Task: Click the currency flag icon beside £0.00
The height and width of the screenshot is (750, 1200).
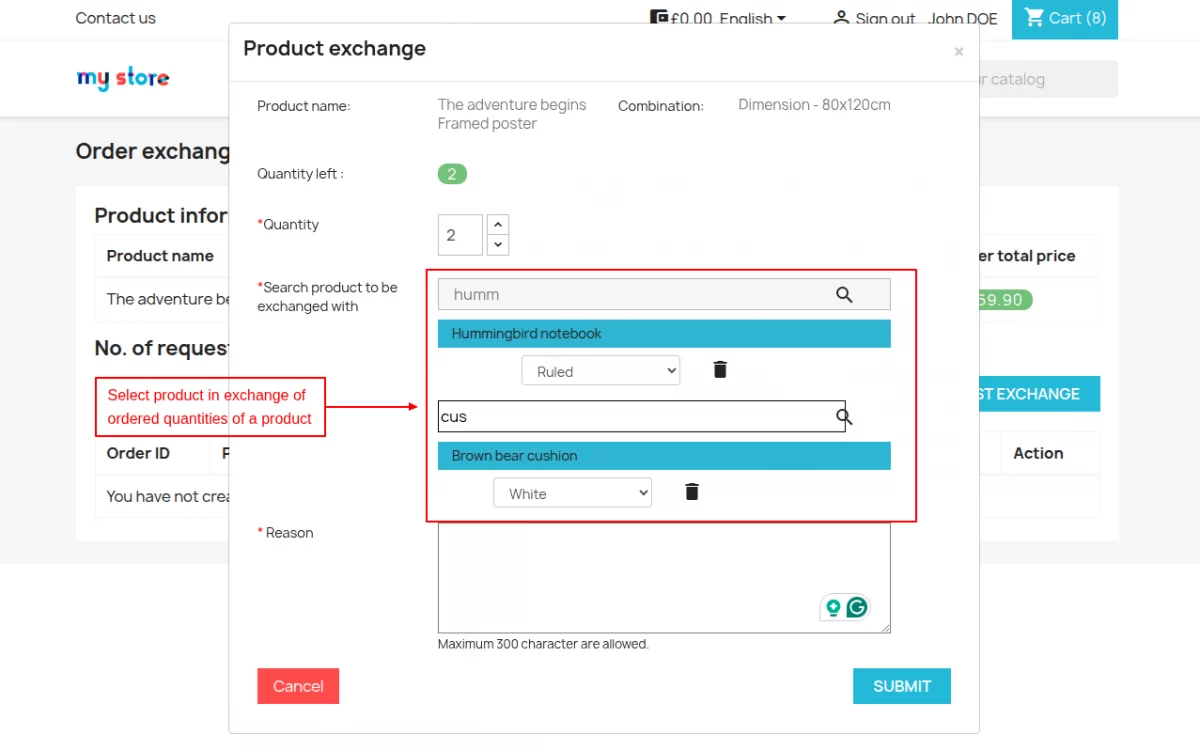Action: [657, 17]
